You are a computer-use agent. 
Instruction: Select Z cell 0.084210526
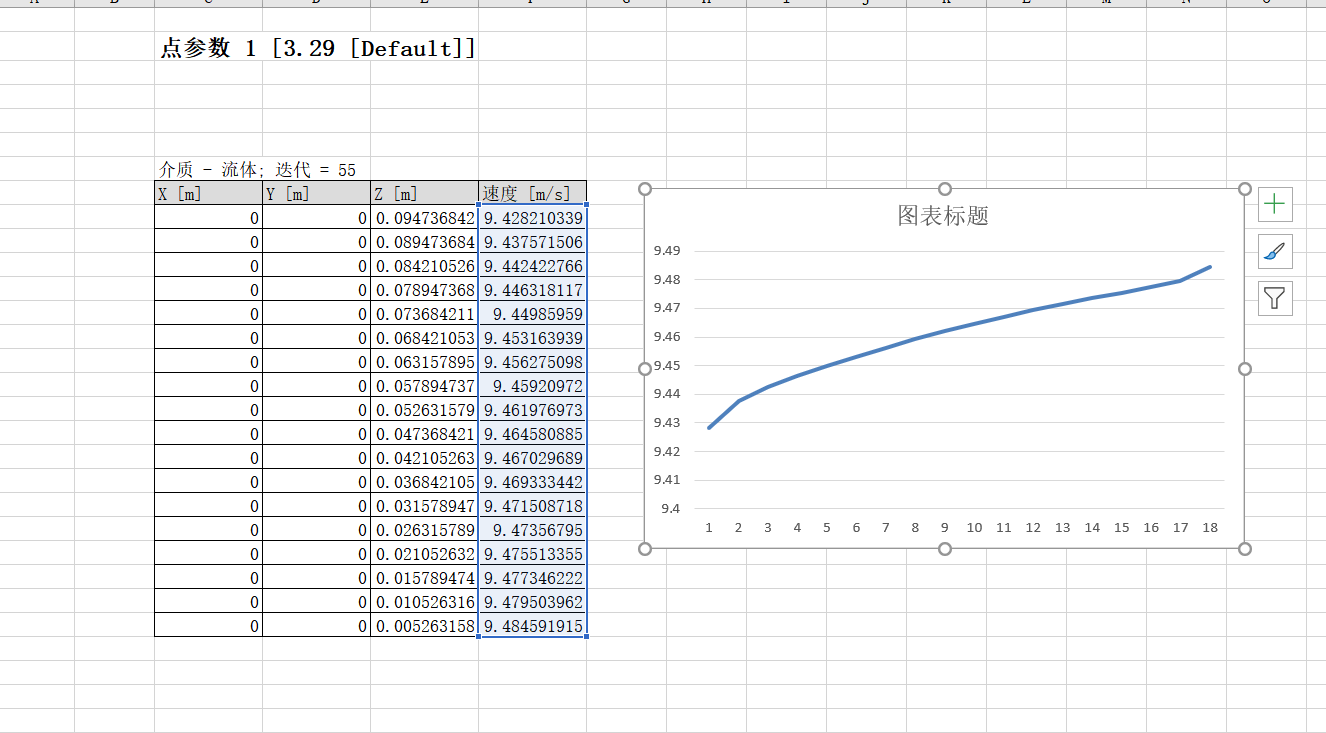pos(424,266)
